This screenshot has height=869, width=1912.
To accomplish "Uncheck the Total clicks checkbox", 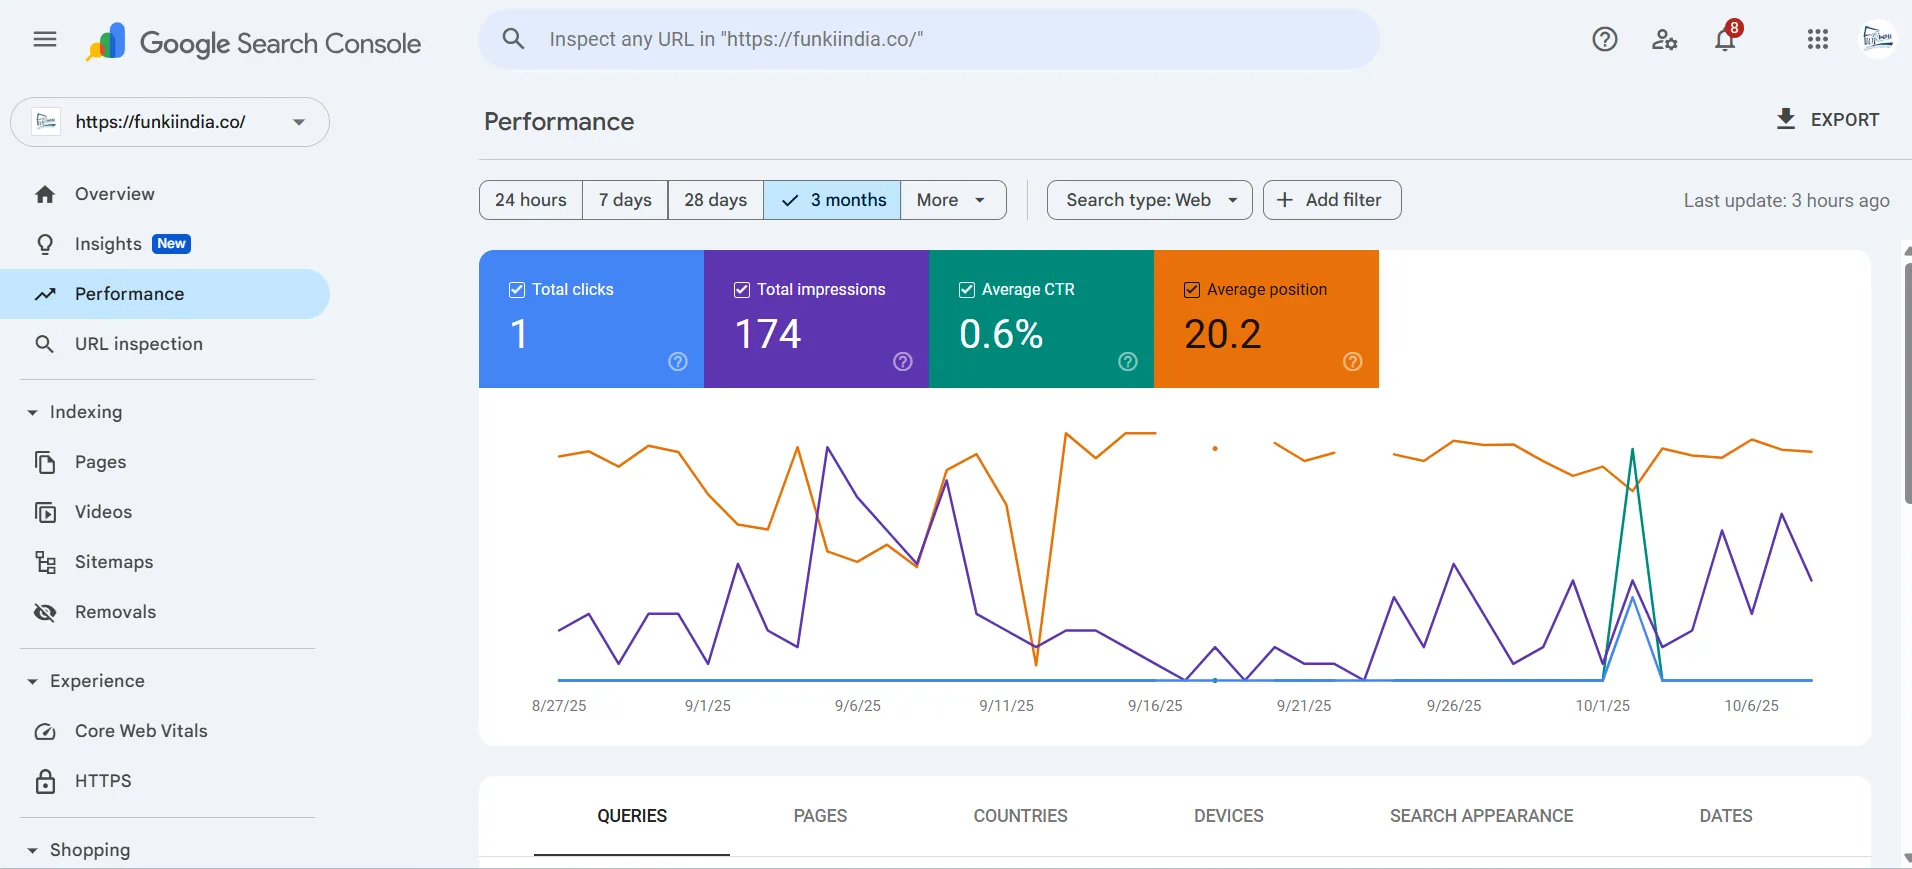I will pyautogui.click(x=517, y=290).
